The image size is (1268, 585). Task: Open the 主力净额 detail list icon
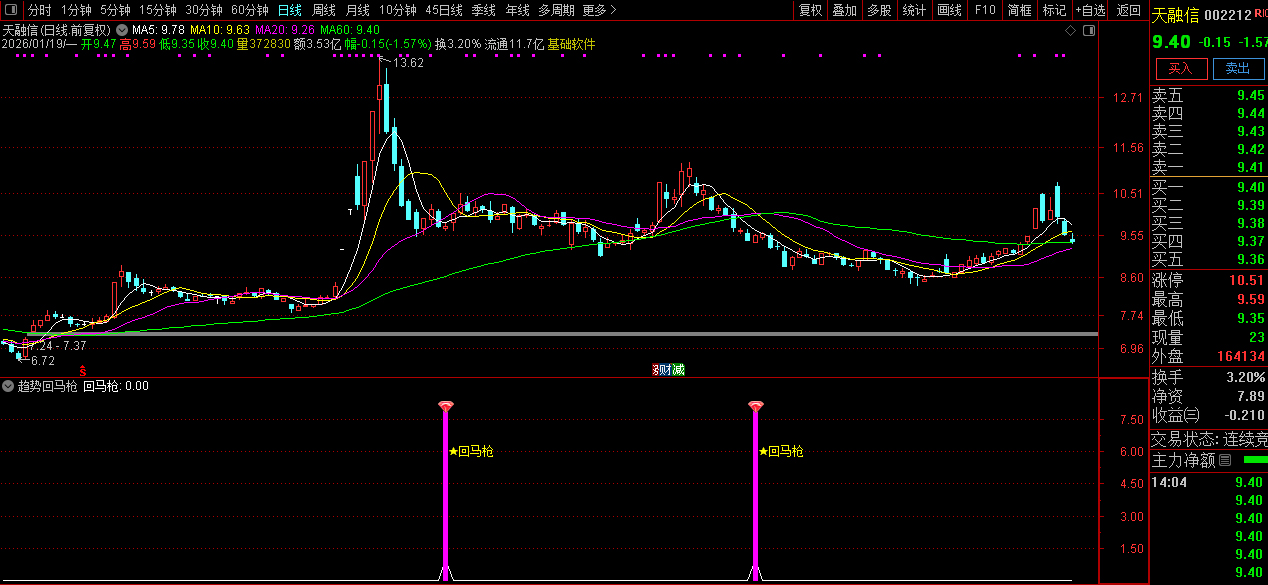click(1225, 461)
